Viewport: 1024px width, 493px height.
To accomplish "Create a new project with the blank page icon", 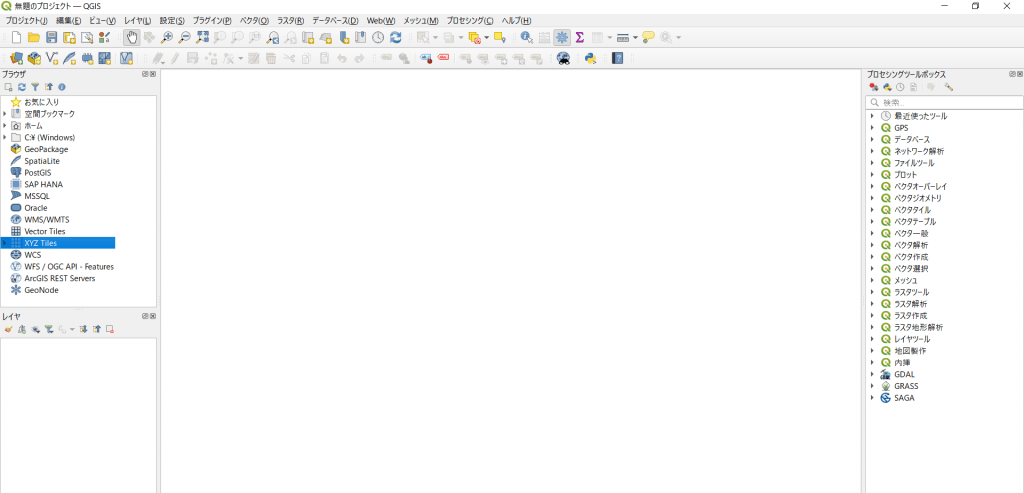I will (x=17, y=38).
